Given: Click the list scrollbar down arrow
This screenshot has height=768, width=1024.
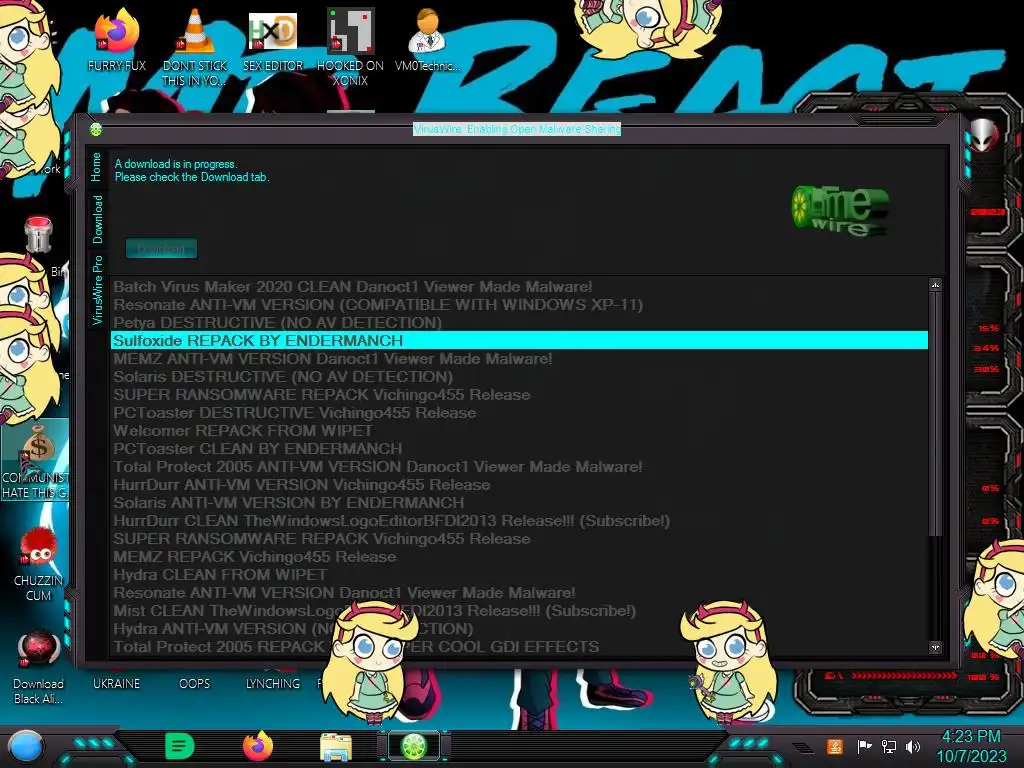Looking at the screenshot, I should click(935, 647).
